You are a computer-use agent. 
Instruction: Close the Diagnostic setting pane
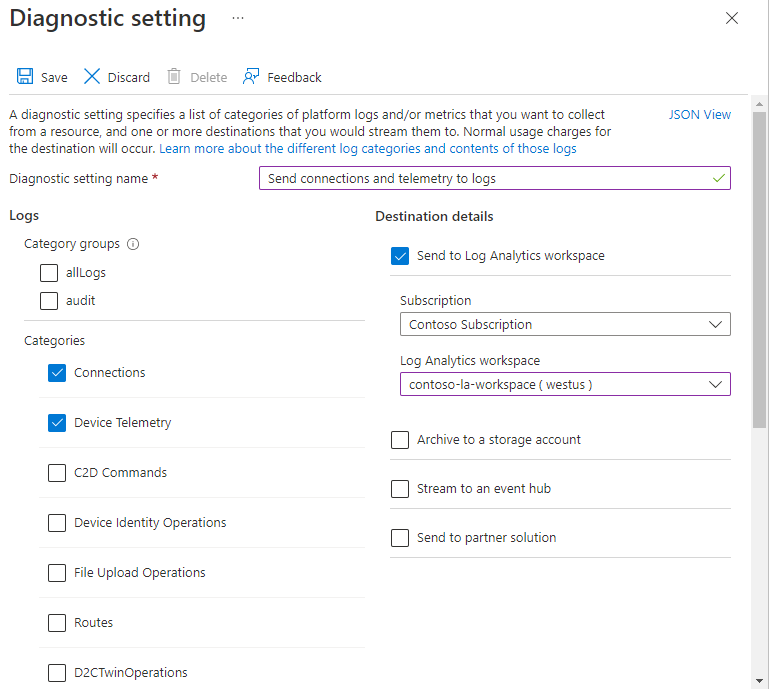tap(732, 19)
